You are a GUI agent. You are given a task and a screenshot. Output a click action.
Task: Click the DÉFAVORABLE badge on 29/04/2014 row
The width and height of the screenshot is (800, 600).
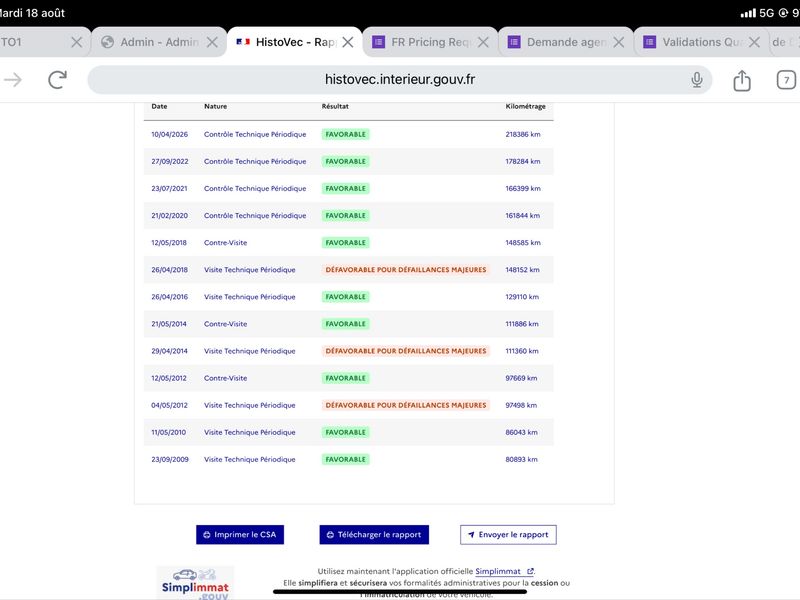pyautogui.click(x=406, y=351)
